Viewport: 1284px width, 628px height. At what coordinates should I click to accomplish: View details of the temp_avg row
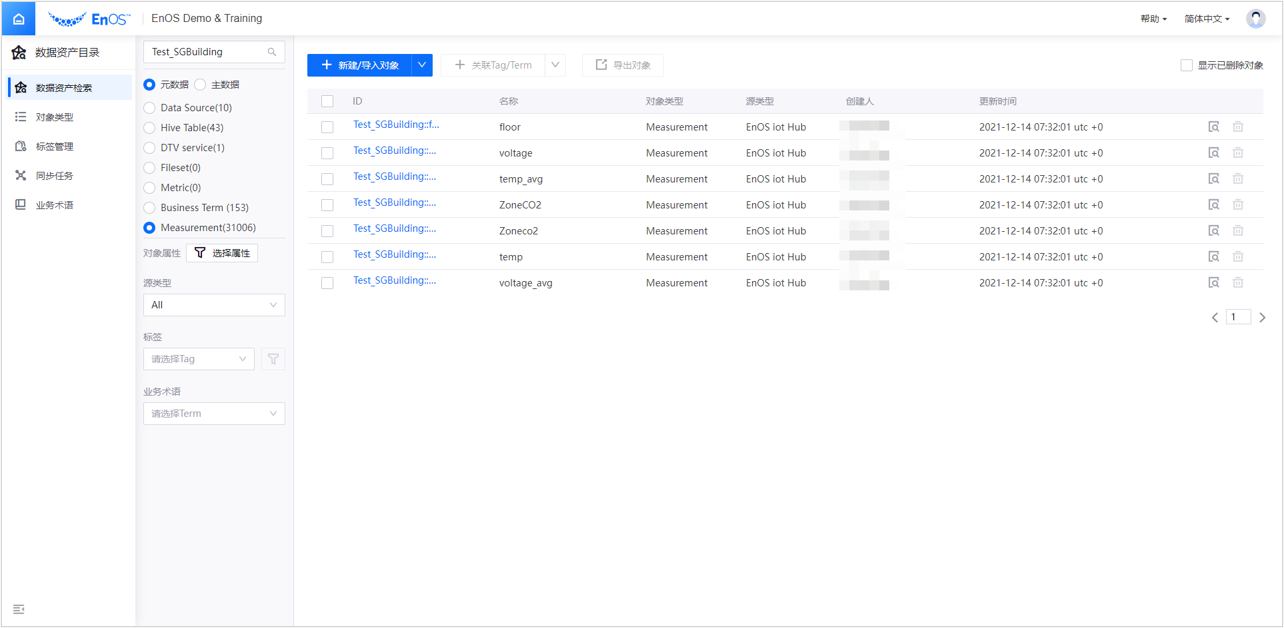pyautogui.click(x=1213, y=179)
